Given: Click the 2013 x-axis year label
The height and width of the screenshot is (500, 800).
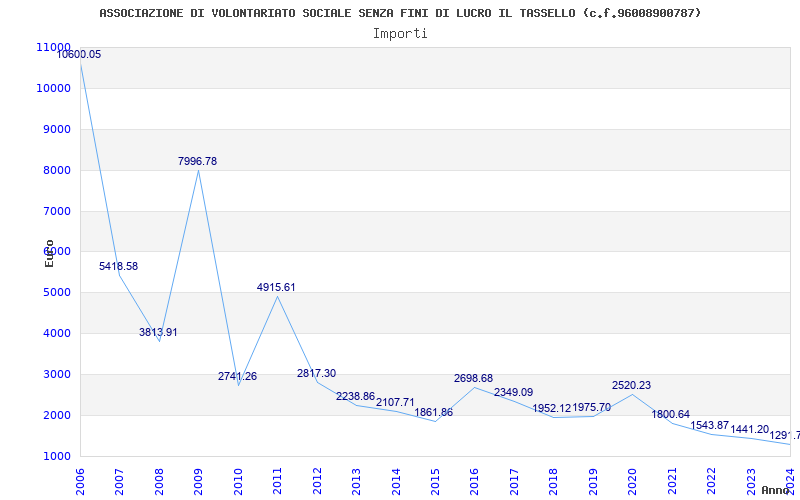Looking at the screenshot, I should [356, 481].
